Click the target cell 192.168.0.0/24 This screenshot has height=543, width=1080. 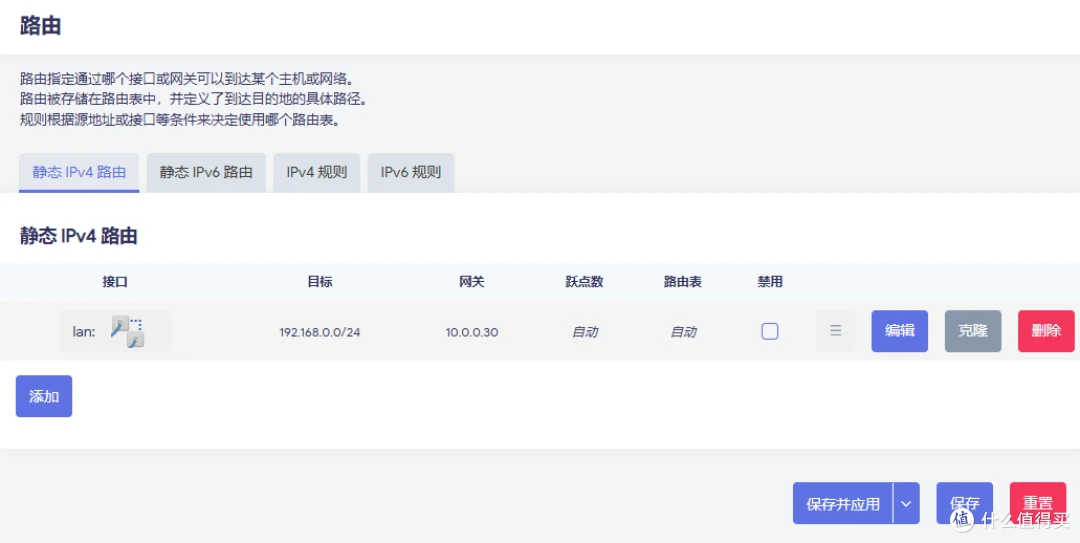(320, 332)
